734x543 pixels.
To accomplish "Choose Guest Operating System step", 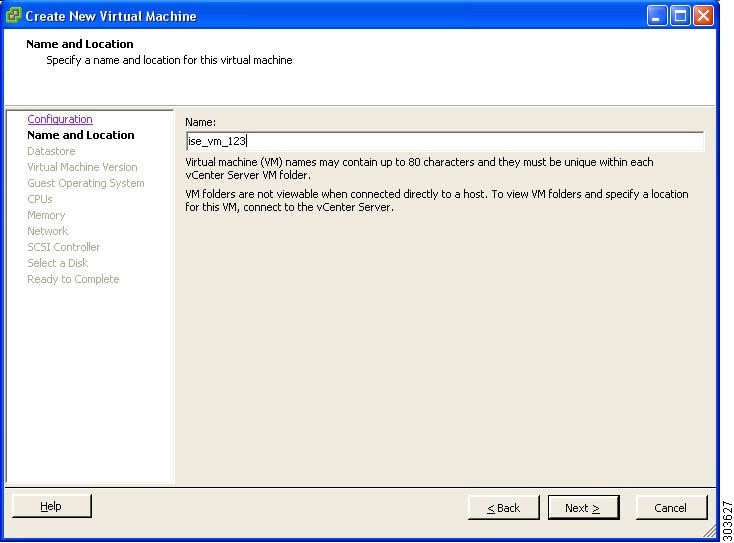I will tap(86, 183).
